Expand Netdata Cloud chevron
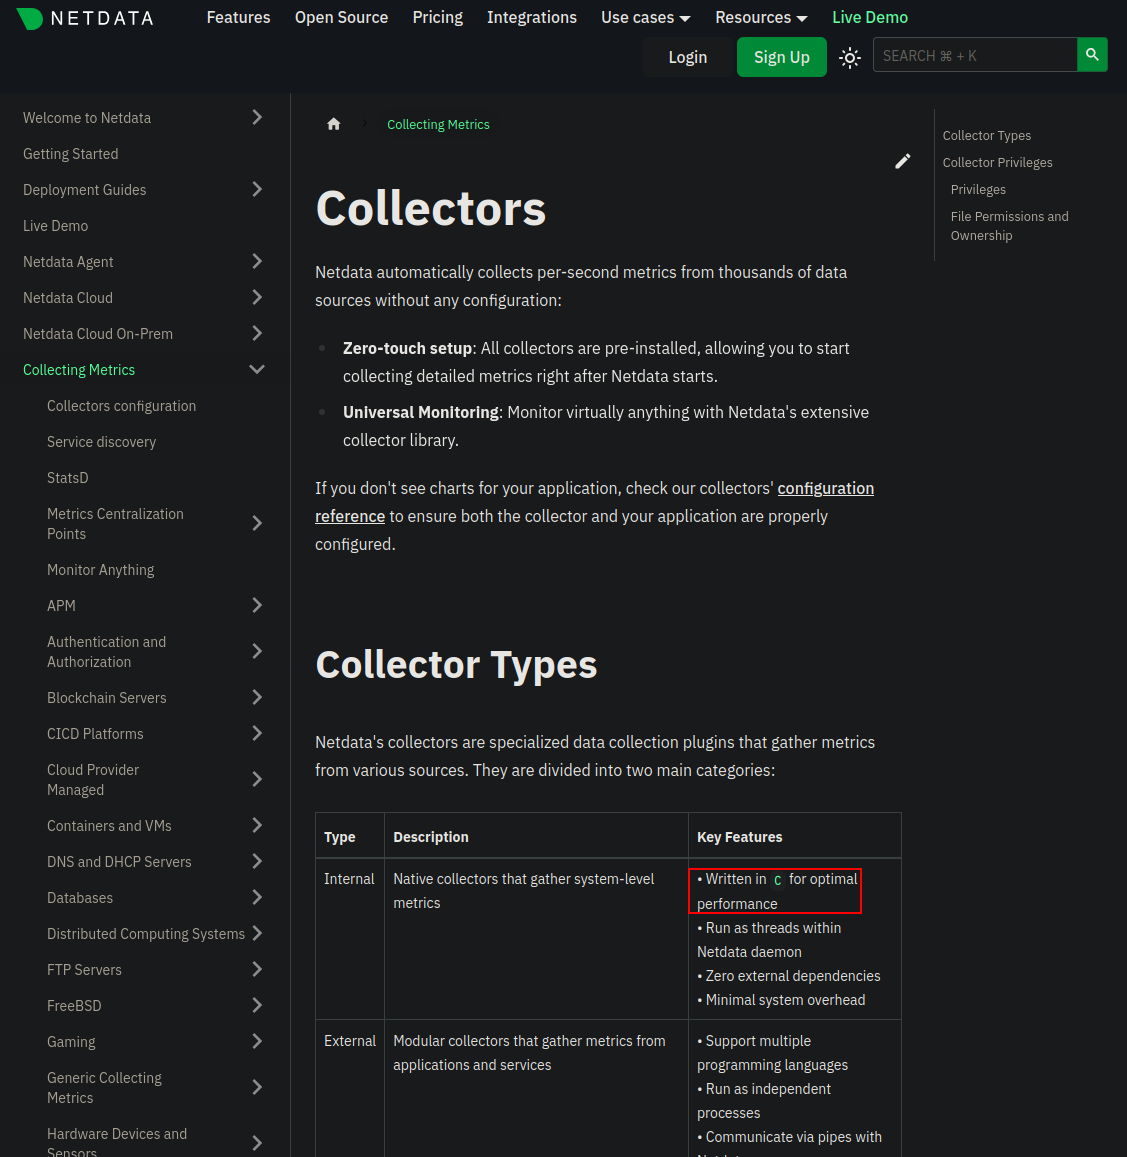 (x=257, y=297)
